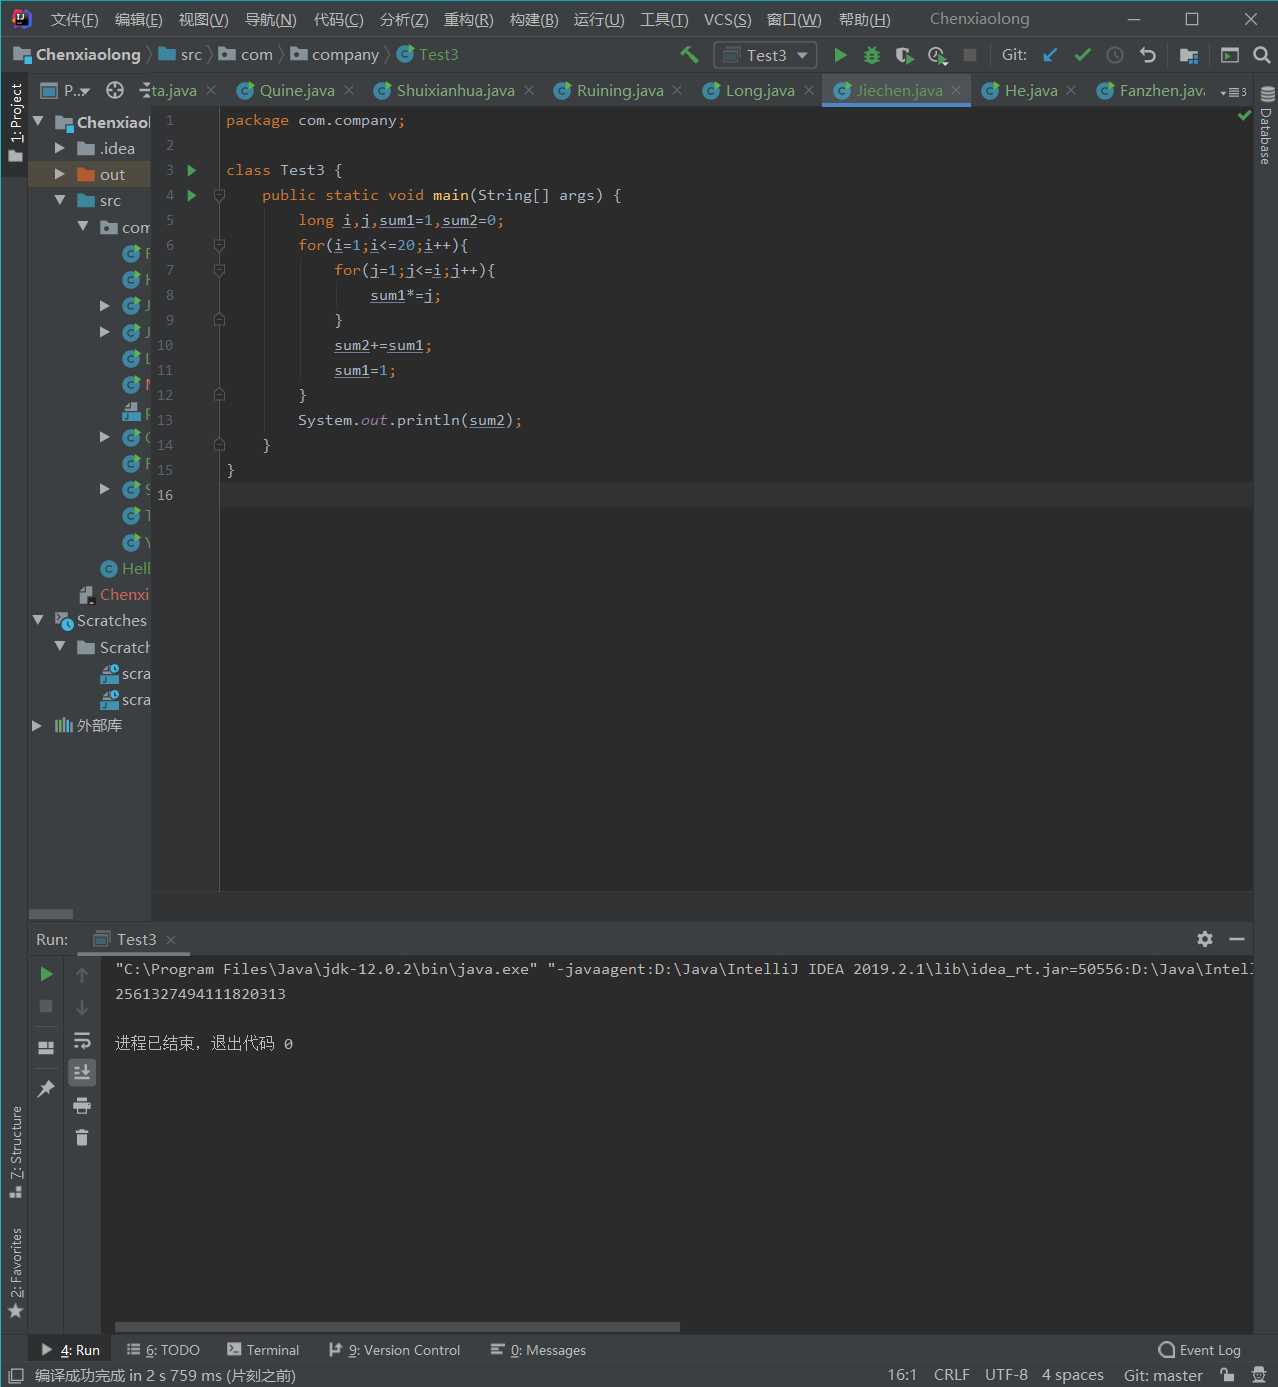
Task: Open the 运行(U) menu
Action: 598,19
